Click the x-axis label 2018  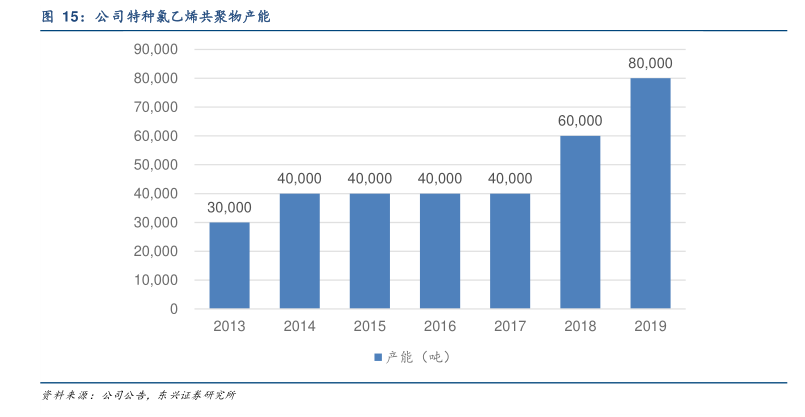pos(580,326)
